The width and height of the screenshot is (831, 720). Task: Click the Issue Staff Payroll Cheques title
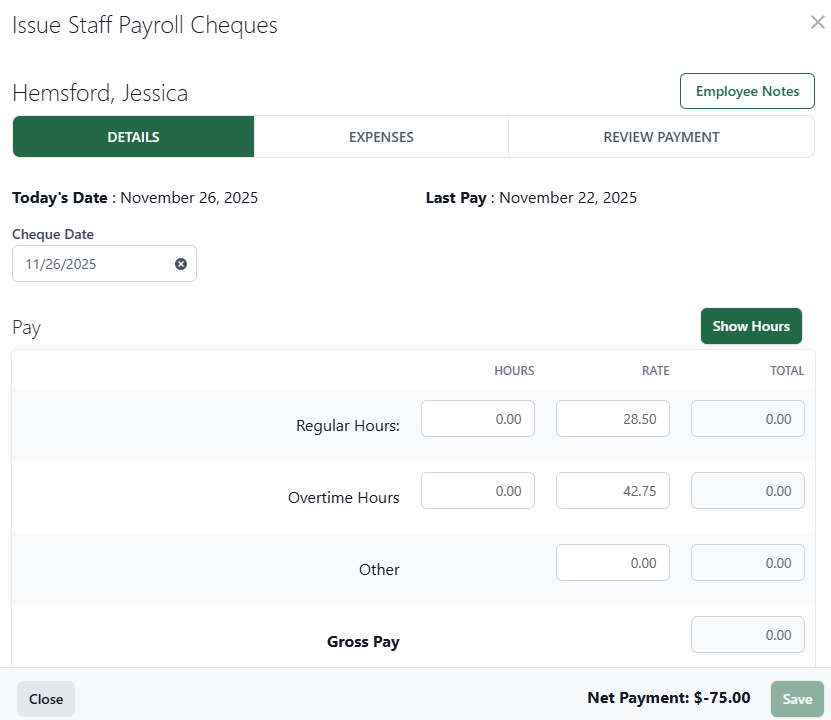point(145,25)
